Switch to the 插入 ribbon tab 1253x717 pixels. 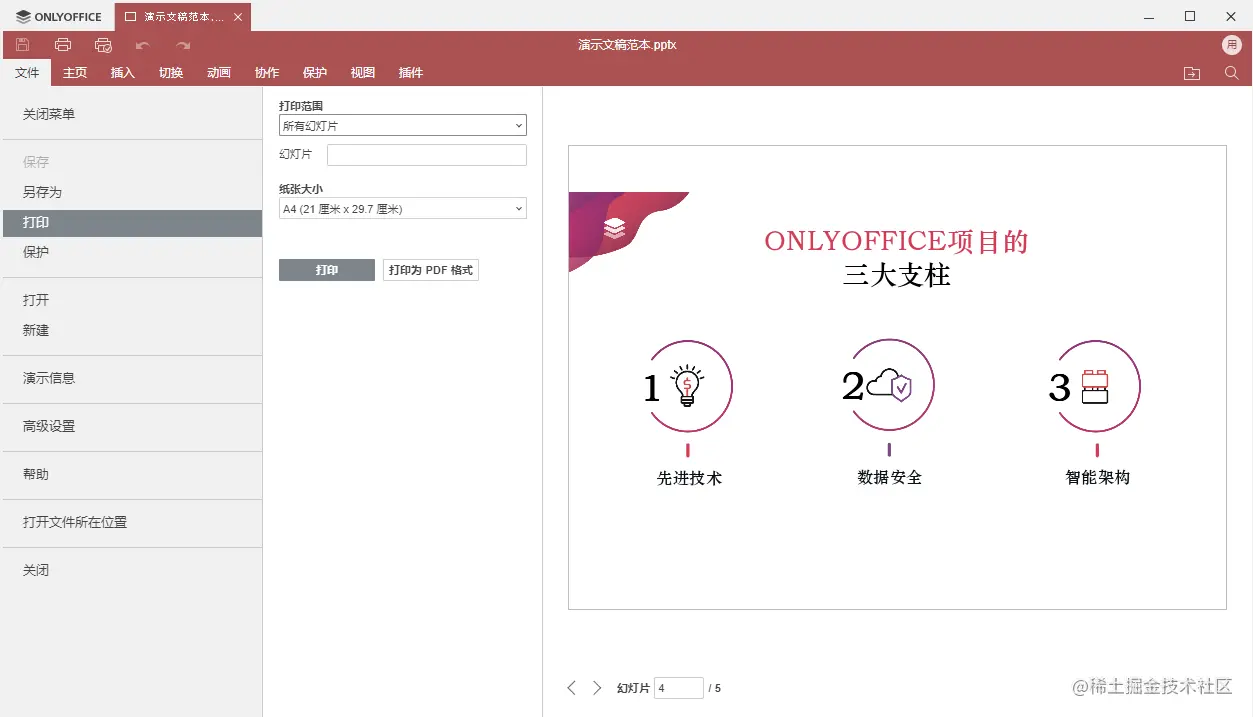pos(122,72)
